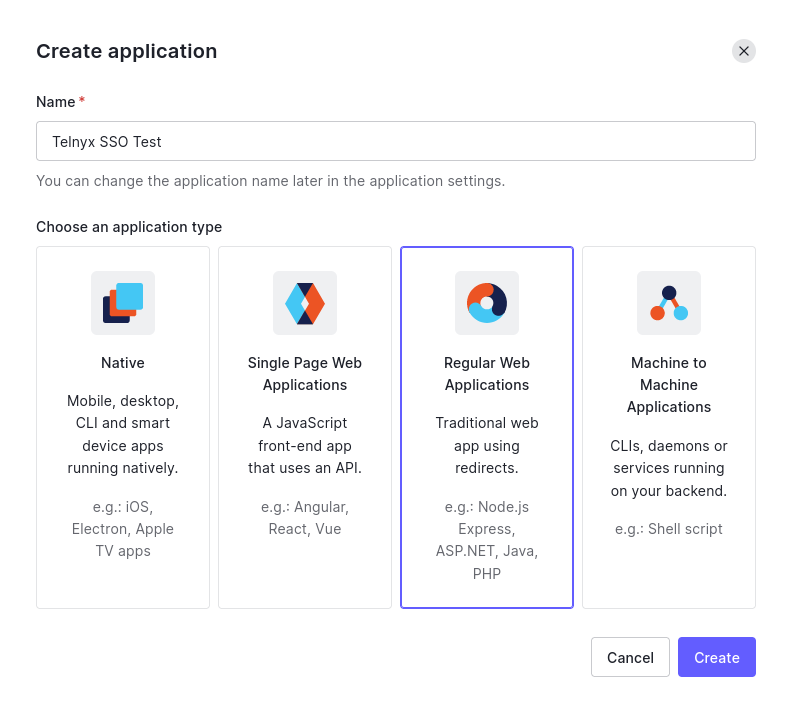Click the Machine to Machine Applications icon
This screenshot has height=712, width=791.
(669, 303)
